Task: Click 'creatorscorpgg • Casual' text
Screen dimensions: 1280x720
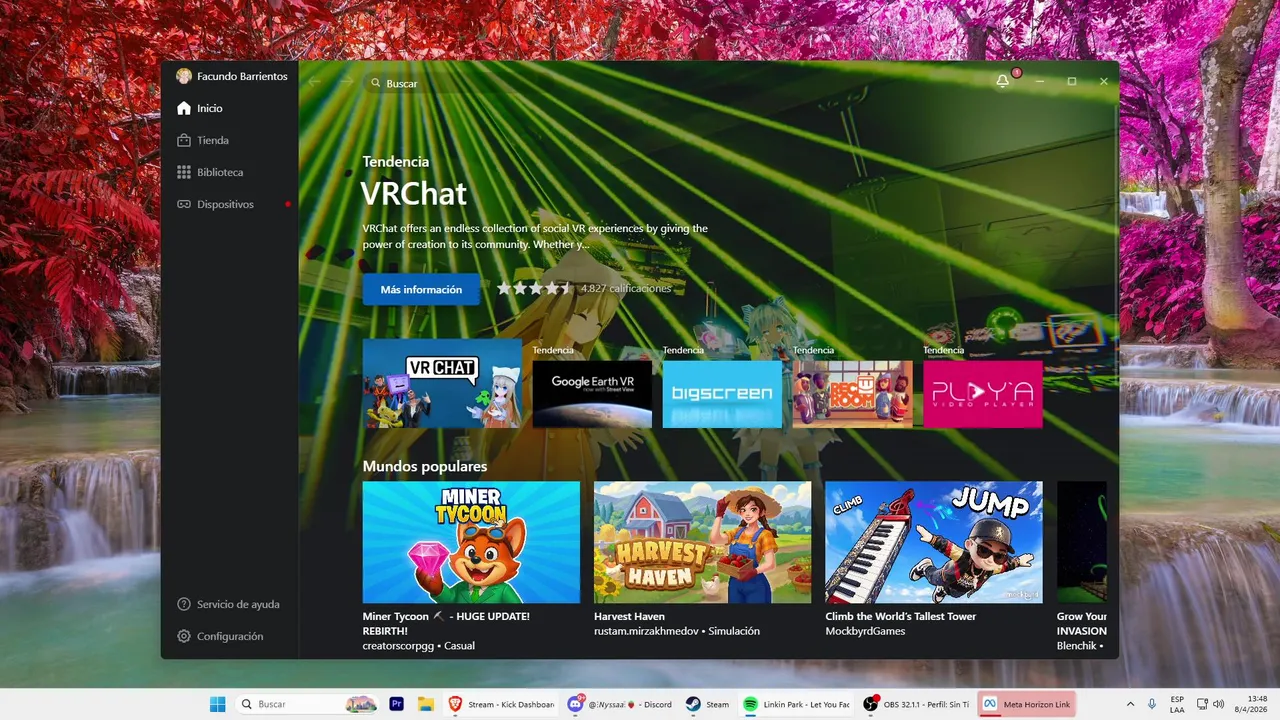Action: point(419,646)
